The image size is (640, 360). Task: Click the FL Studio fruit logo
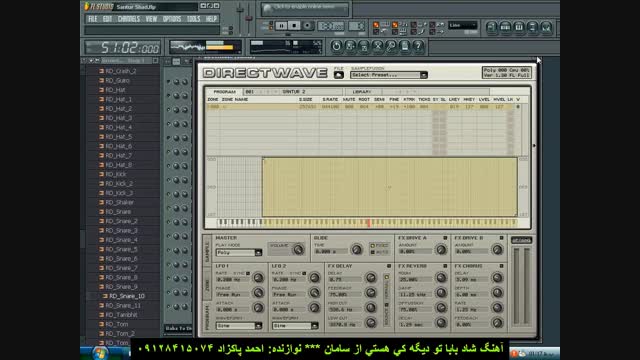pos(87,6)
